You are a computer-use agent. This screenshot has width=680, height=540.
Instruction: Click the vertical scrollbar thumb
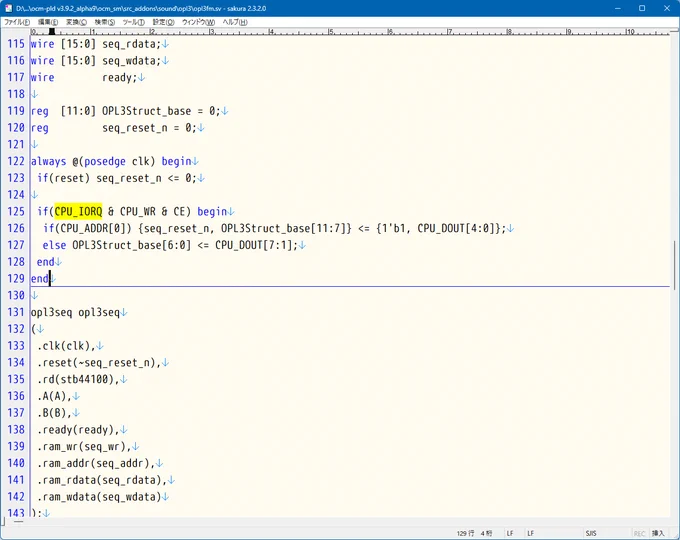point(674,265)
